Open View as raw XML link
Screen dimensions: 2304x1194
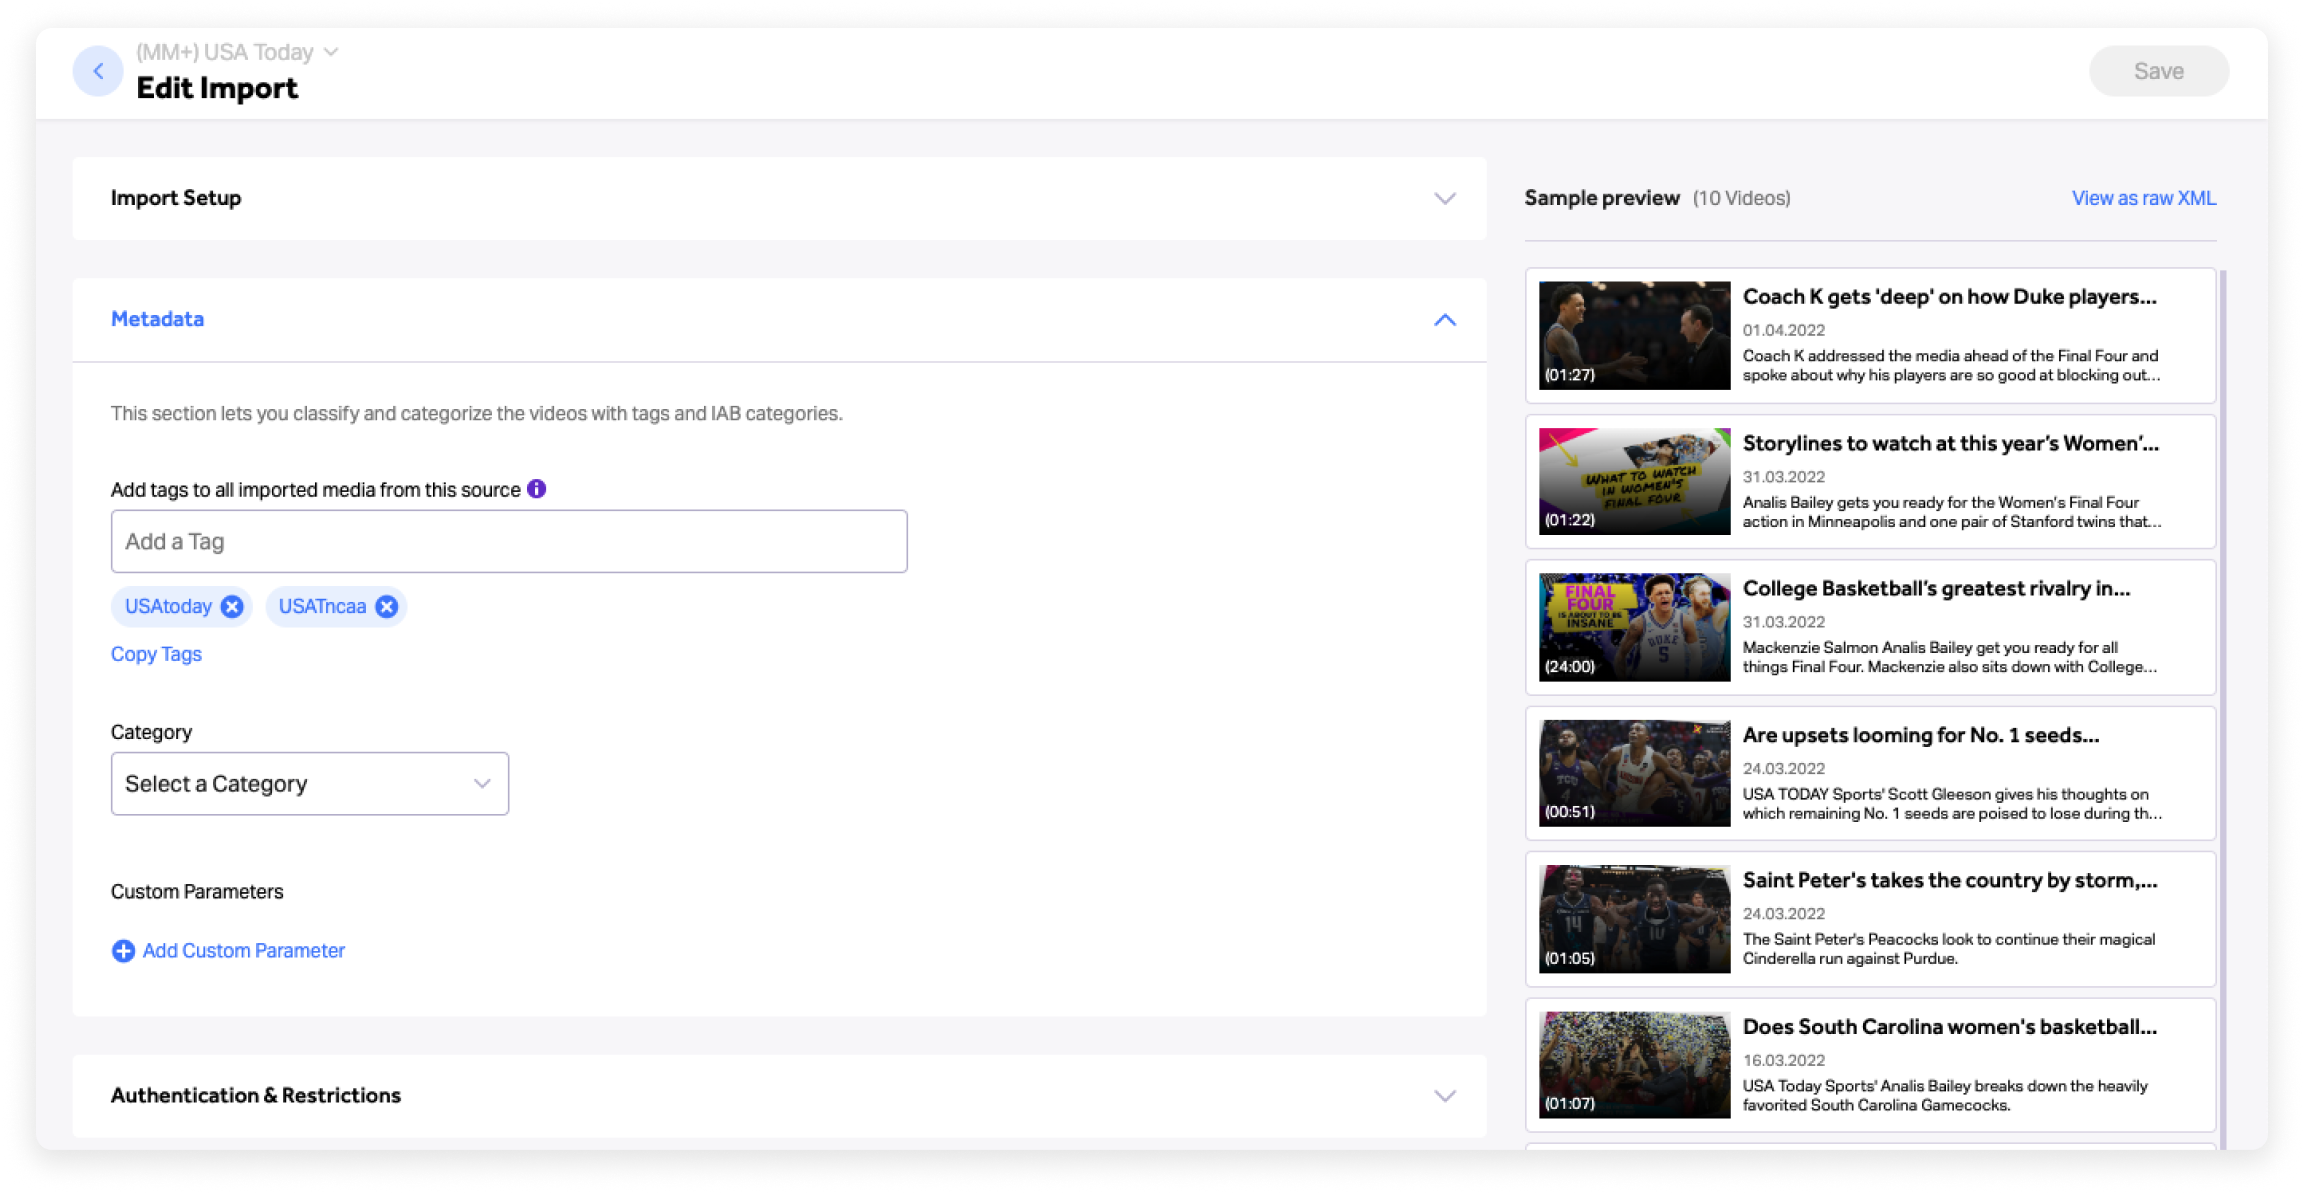2143,198
